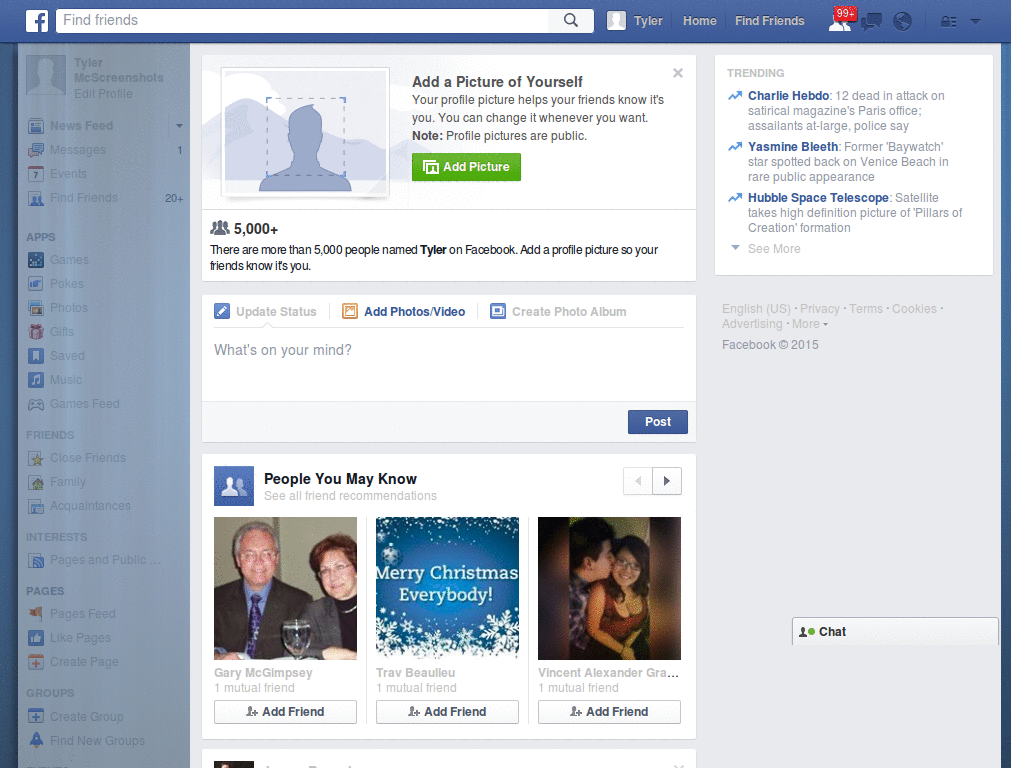Expand the account menu arrow in top bar
The width and height of the screenshot is (1024, 768).
click(x=976, y=22)
